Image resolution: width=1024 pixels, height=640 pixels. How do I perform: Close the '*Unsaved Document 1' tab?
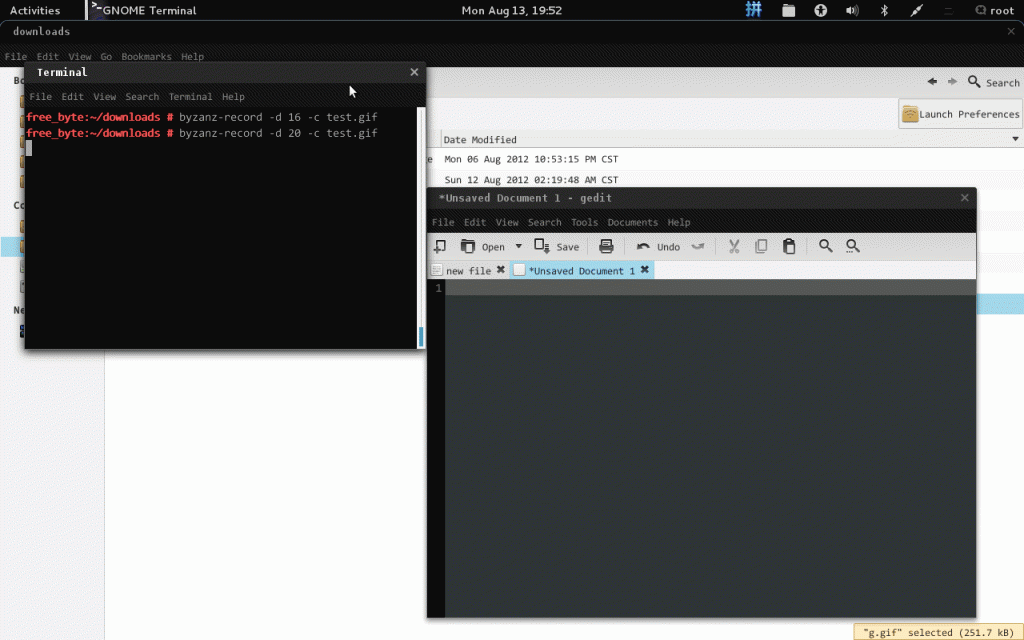pos(645,270)
